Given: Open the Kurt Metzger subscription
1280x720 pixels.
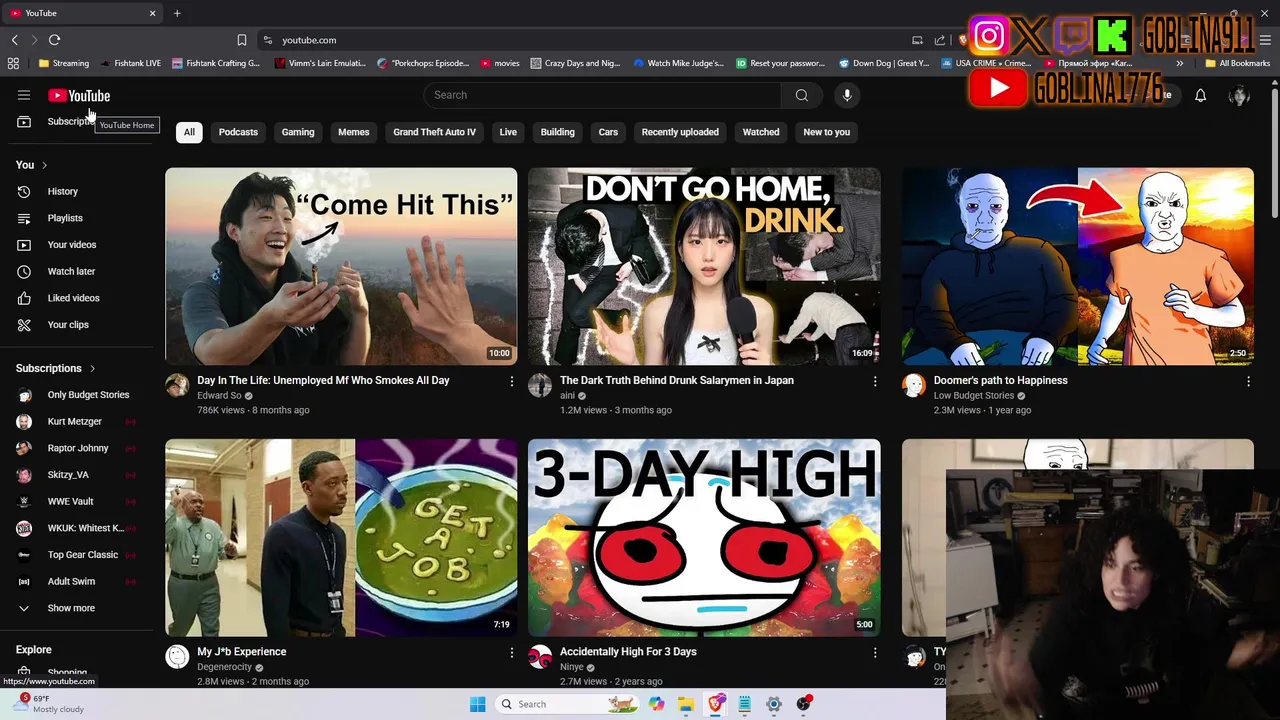Looking at the screenshot, I should click(x=75, y=421).
